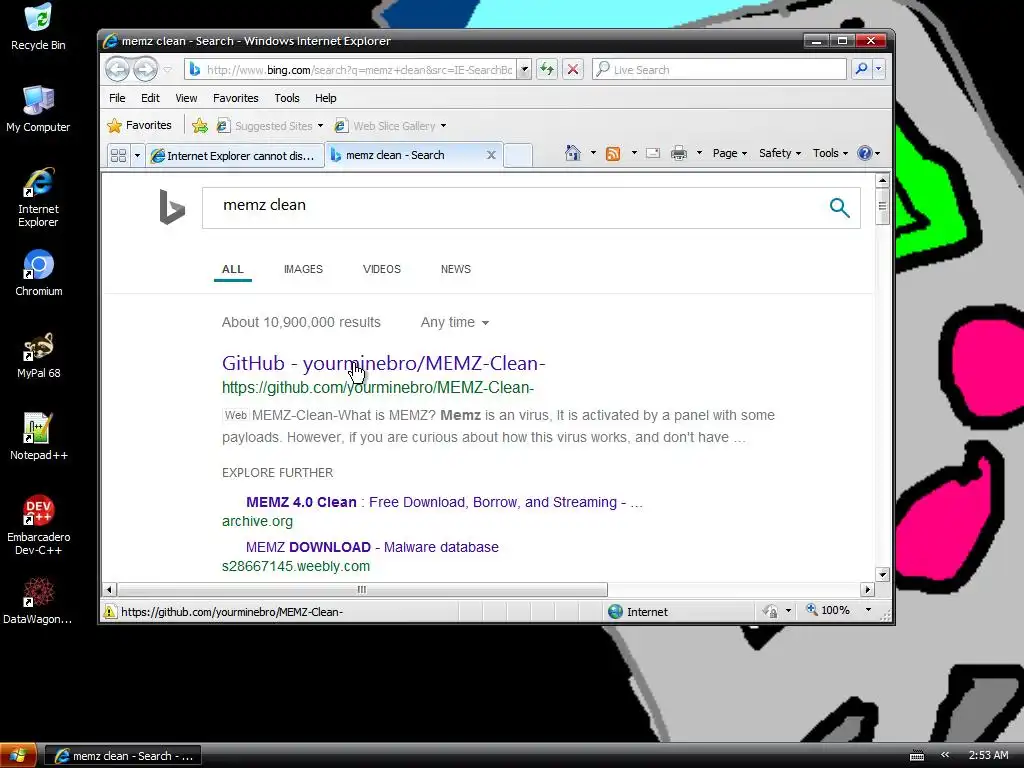Screen dimensions: 1024x768
Task: Click the memz clean taskbar button
Action: pos(123,756)
